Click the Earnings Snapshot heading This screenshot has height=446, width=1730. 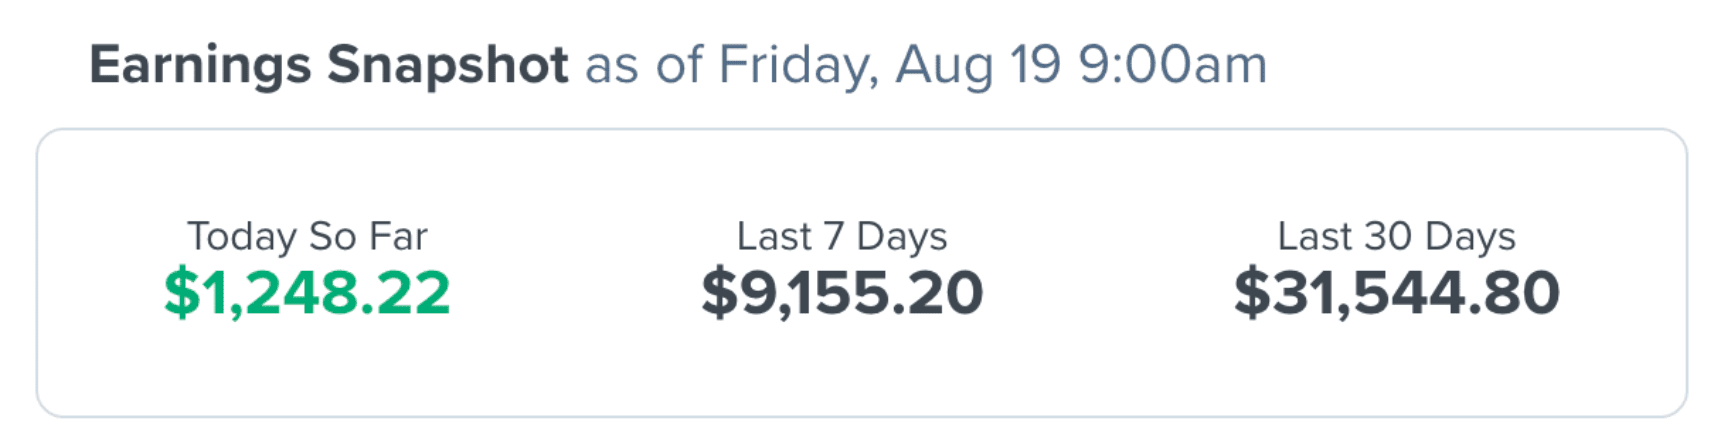pos(328,65)
